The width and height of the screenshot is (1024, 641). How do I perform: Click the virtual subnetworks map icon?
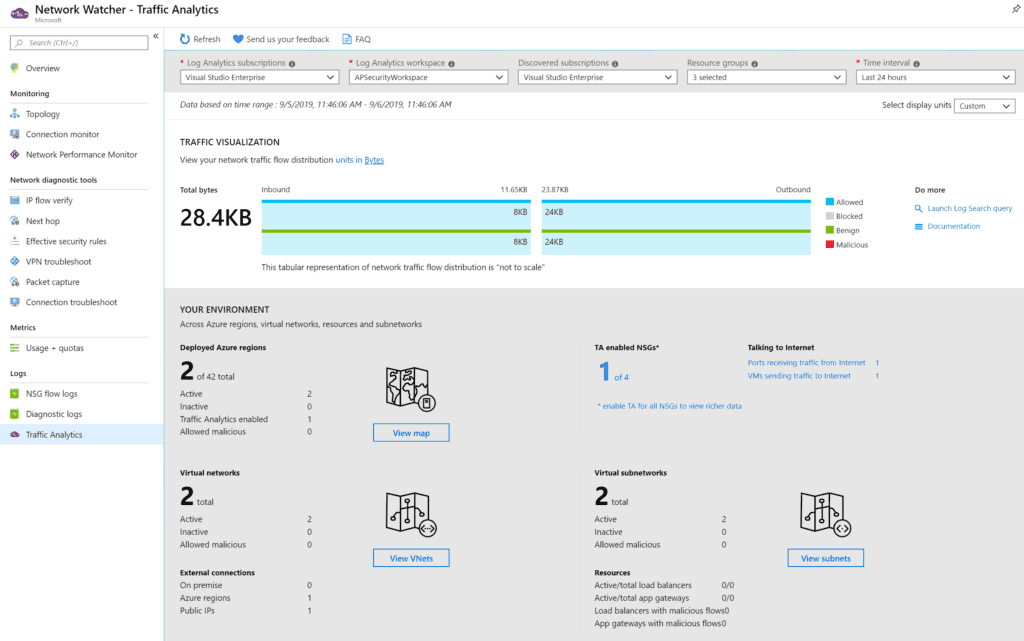click(825, 514)
